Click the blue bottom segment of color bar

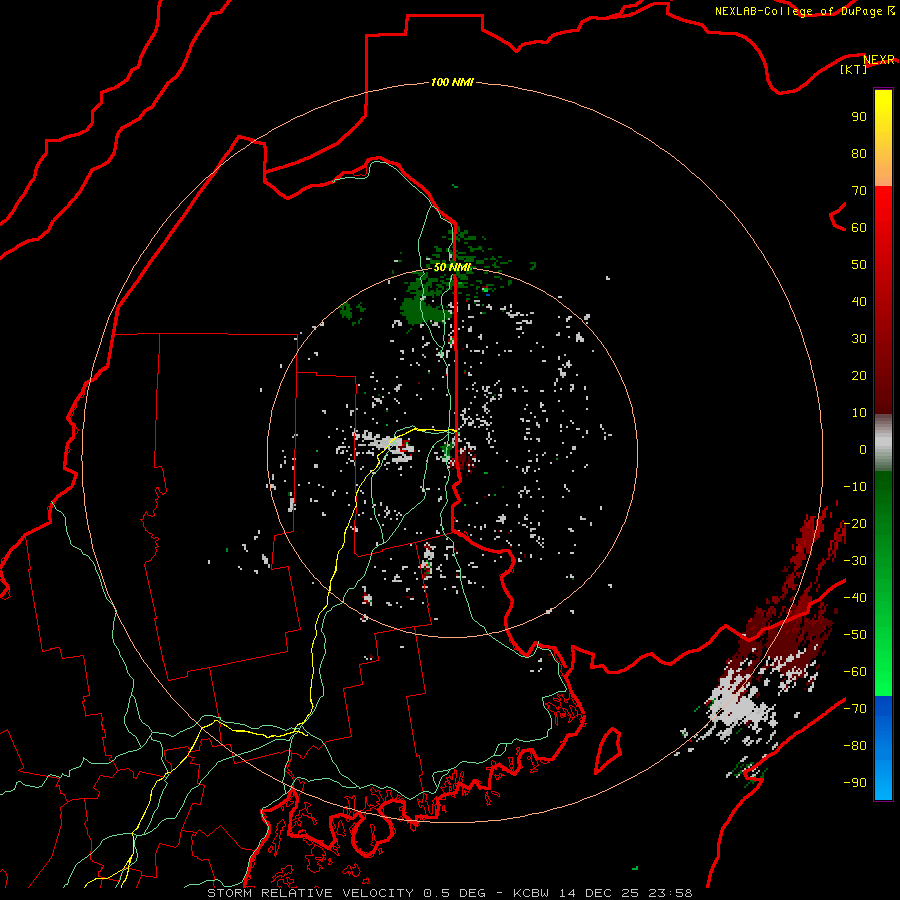coord(883,748)
